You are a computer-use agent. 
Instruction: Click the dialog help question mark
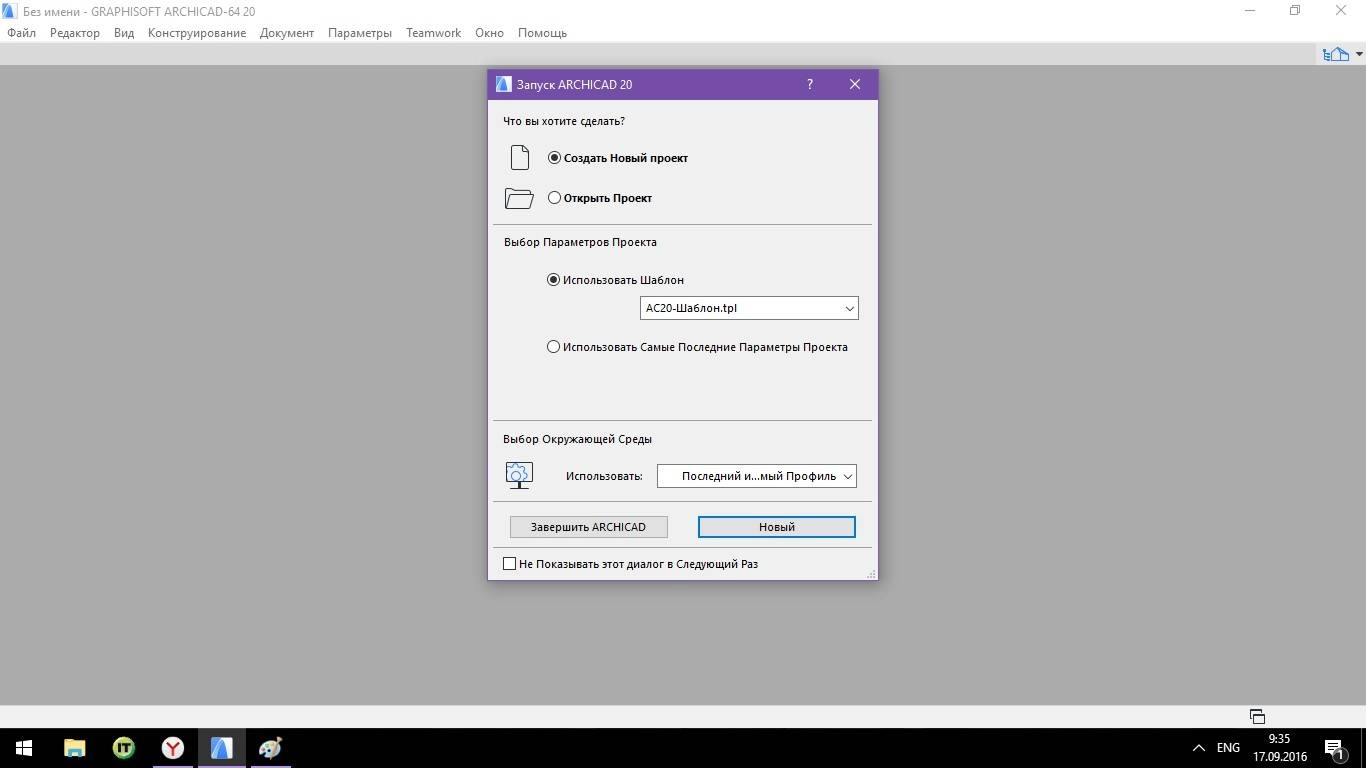click(x=810, y=84)
